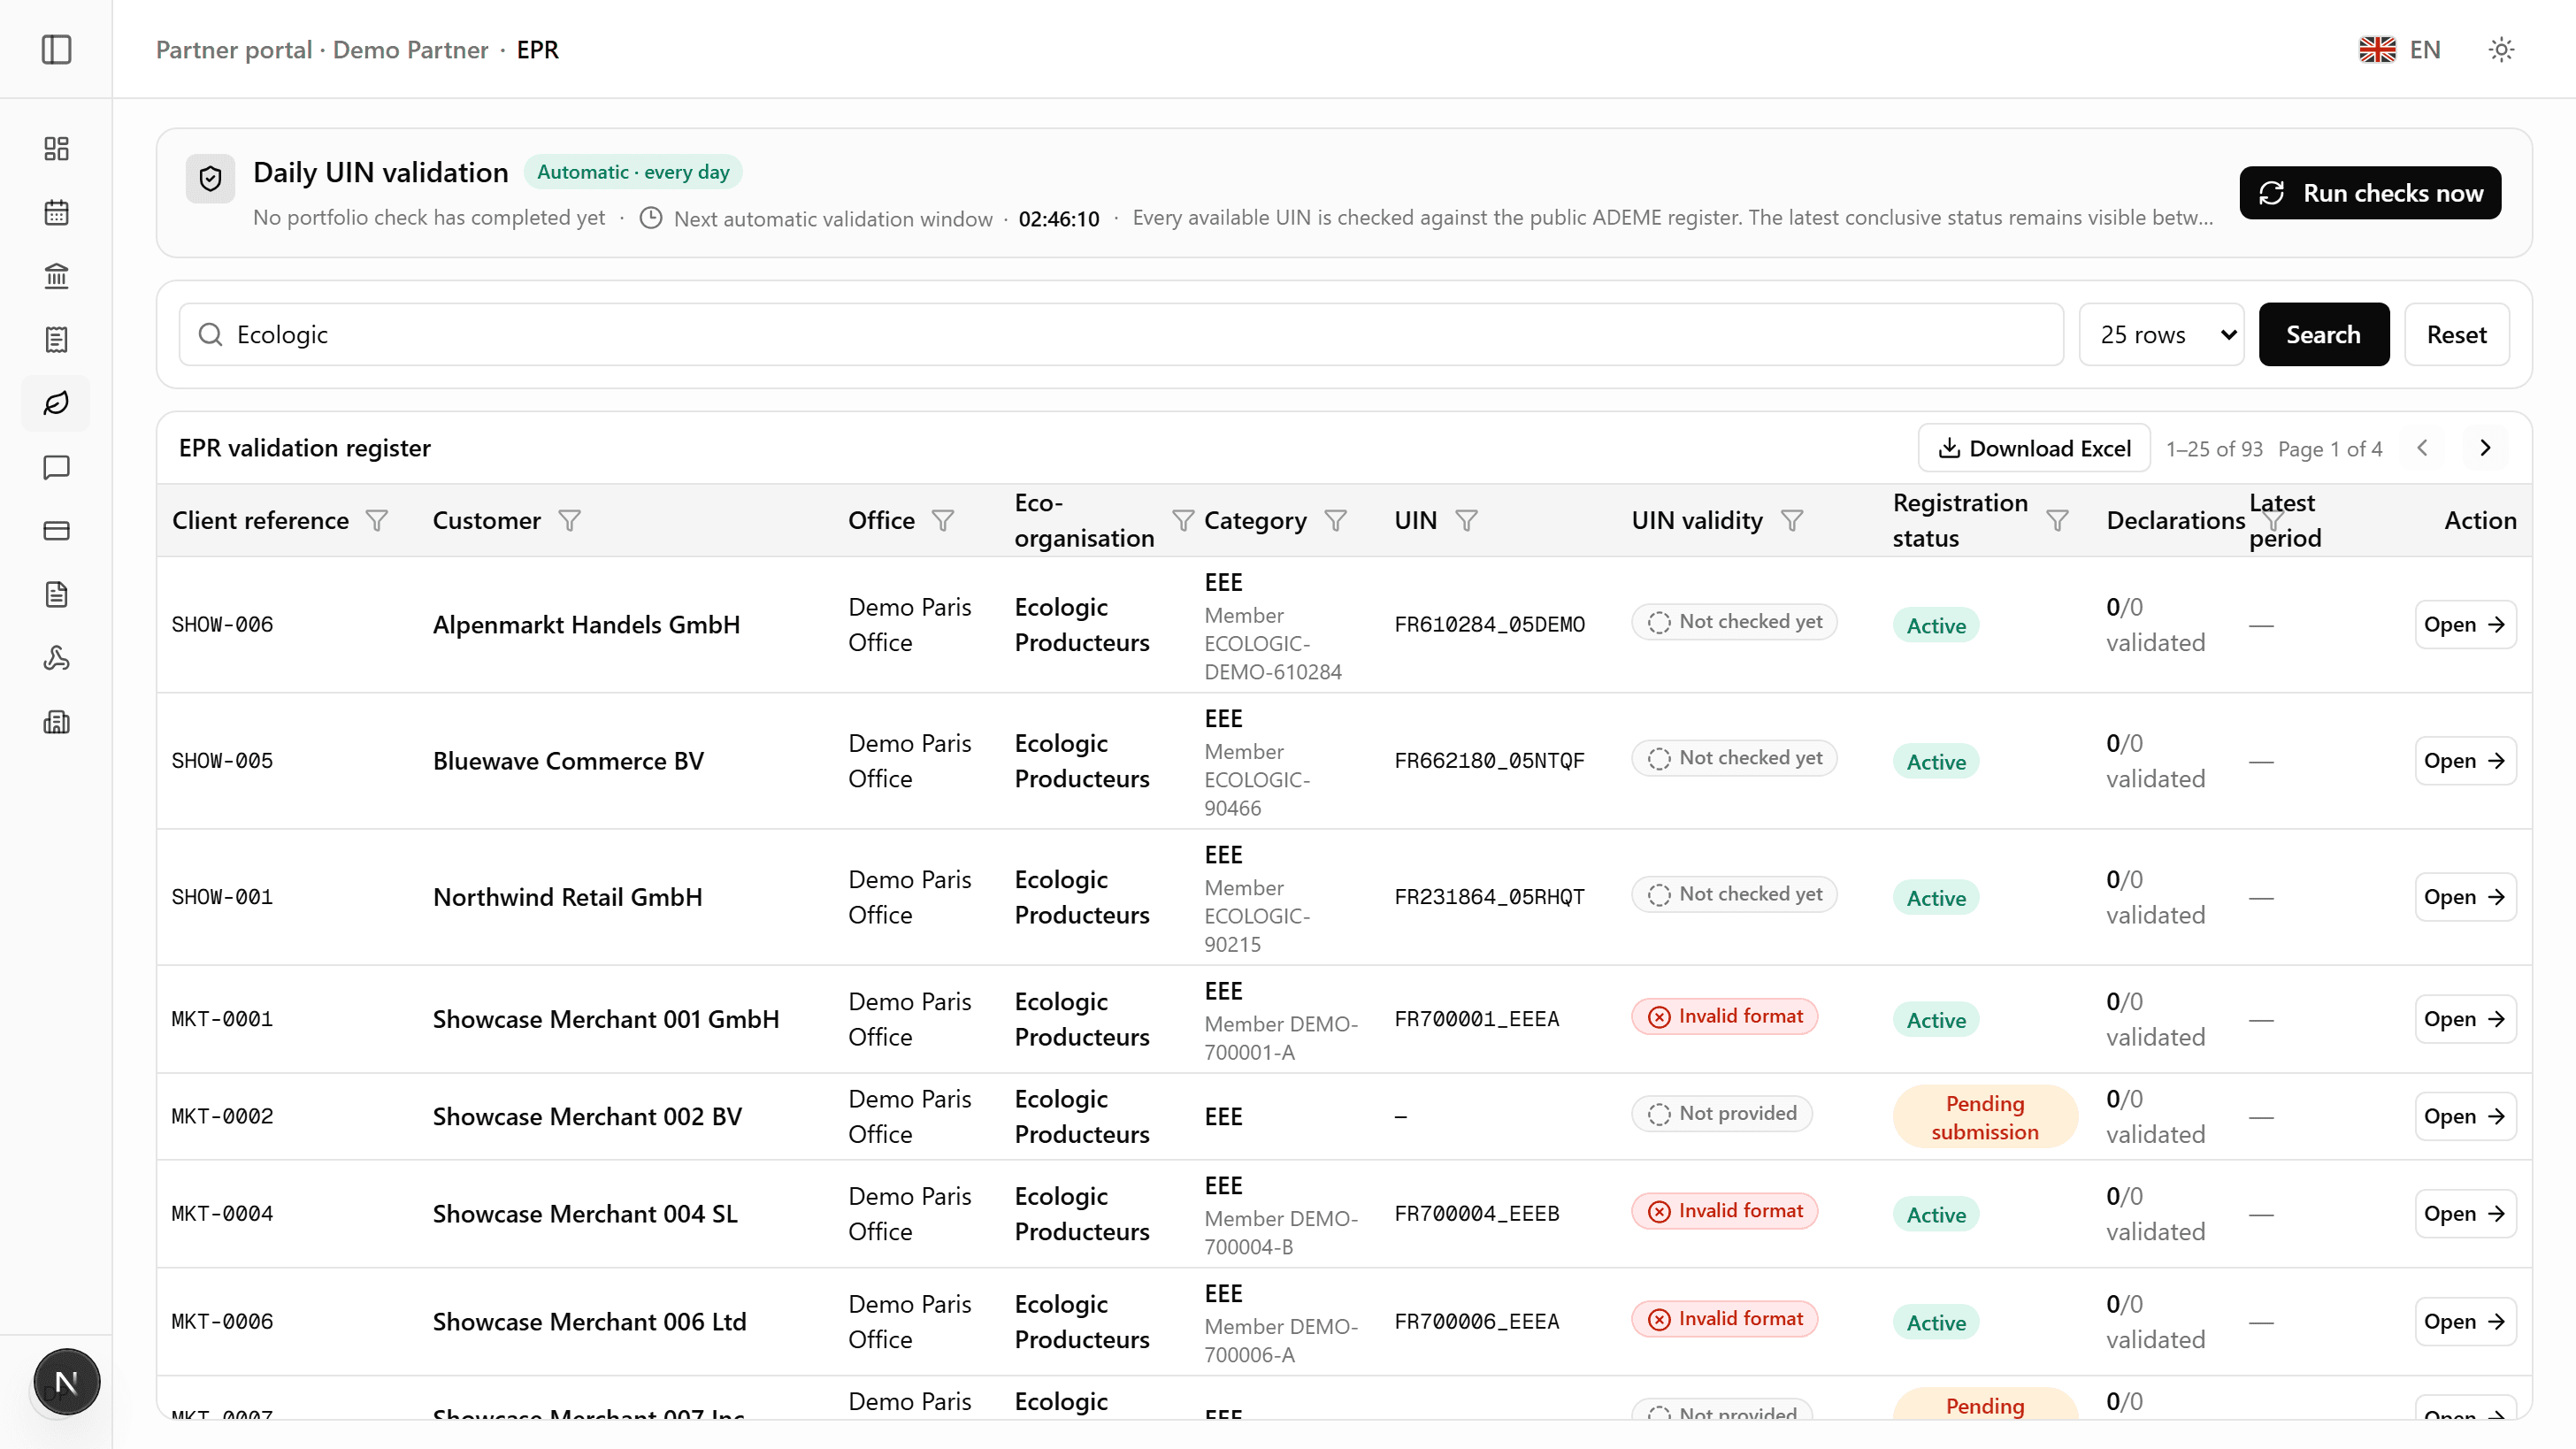The width and height of the screenshot is (2576, 1449).
Task: Open Office column filter
Action: point(943,520)
